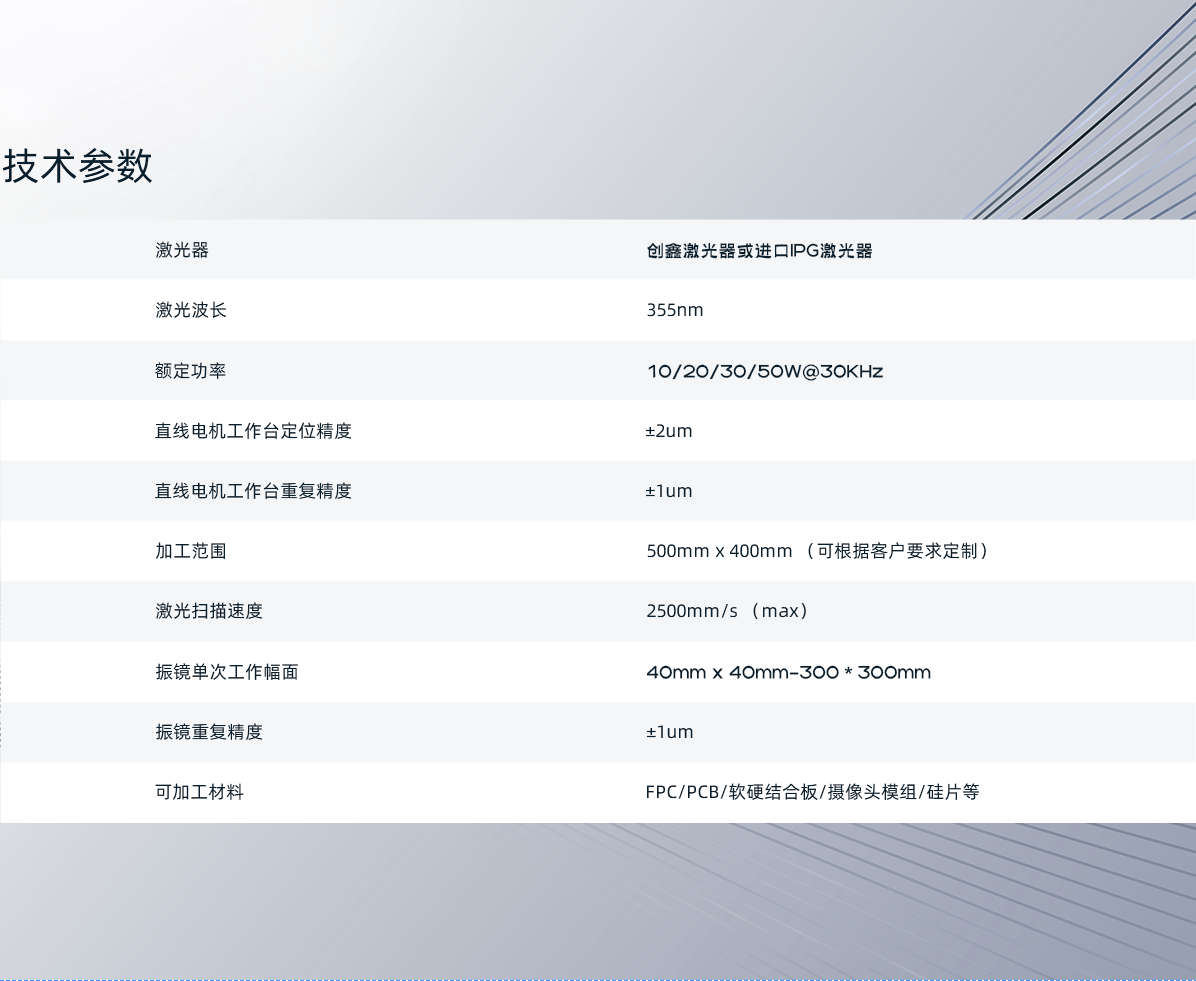This screenshot has height=981, width=1196.
Task: Click the 技术参数 heading
Action: point(77,167)
